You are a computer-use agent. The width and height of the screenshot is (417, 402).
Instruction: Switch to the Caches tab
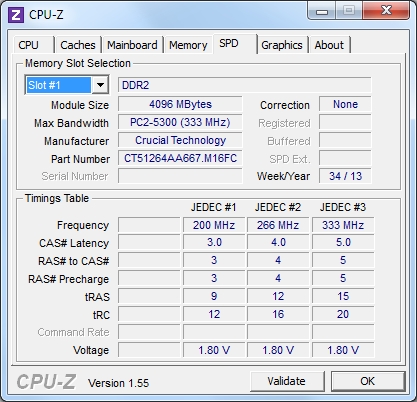point(78,45)
